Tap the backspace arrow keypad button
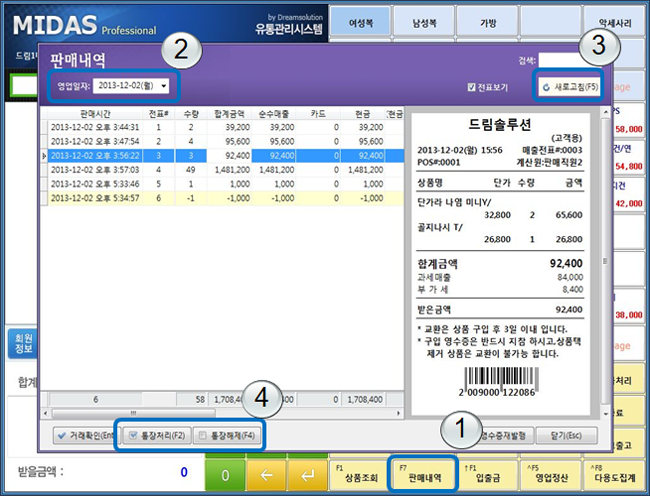The image size is (650, 496). (x=266, y=475)
